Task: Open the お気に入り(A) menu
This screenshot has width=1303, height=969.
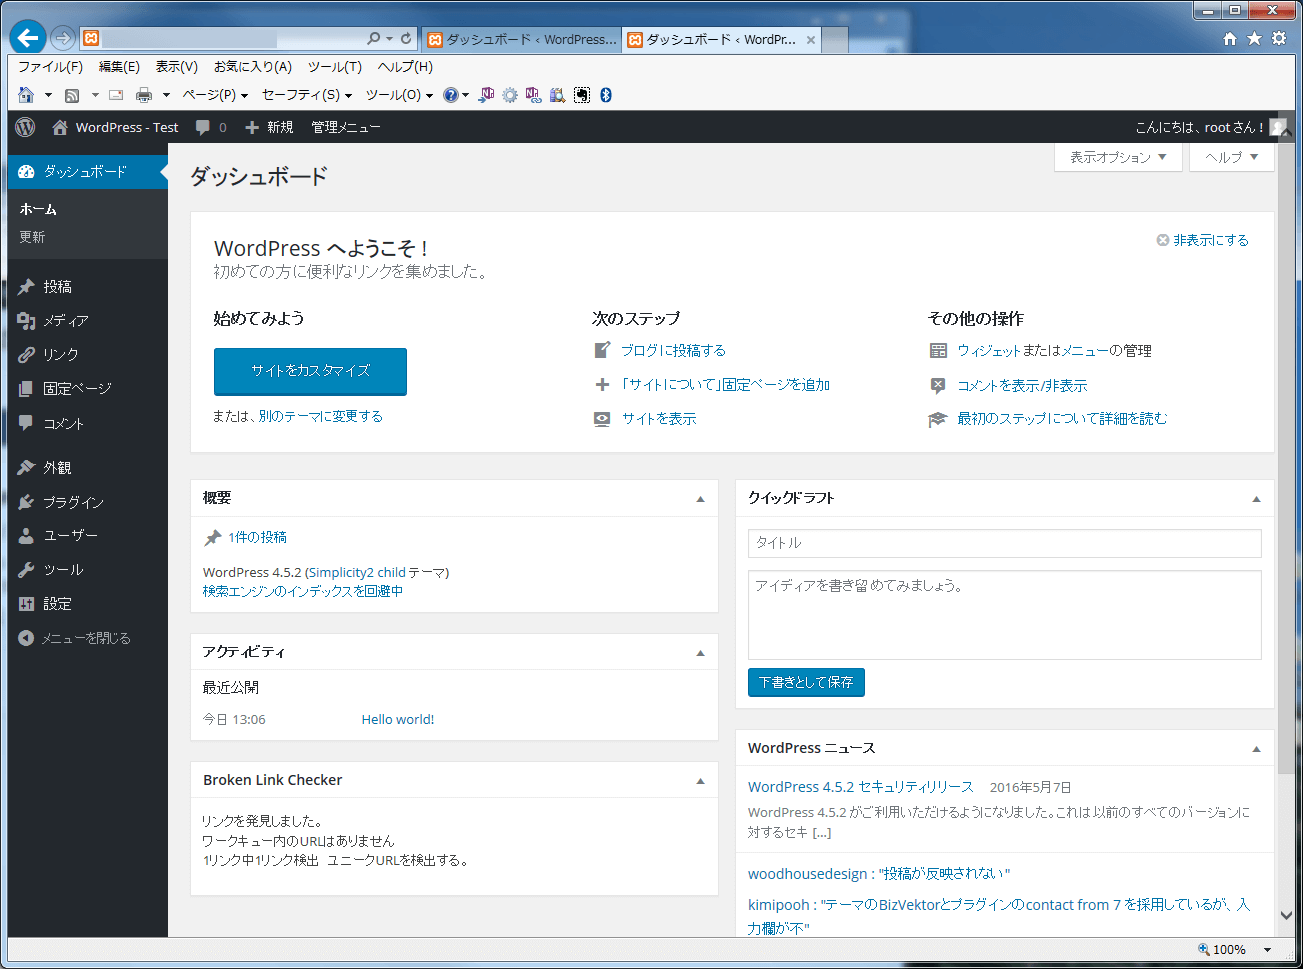Action: pyautogui.click(x=252, y=67)
